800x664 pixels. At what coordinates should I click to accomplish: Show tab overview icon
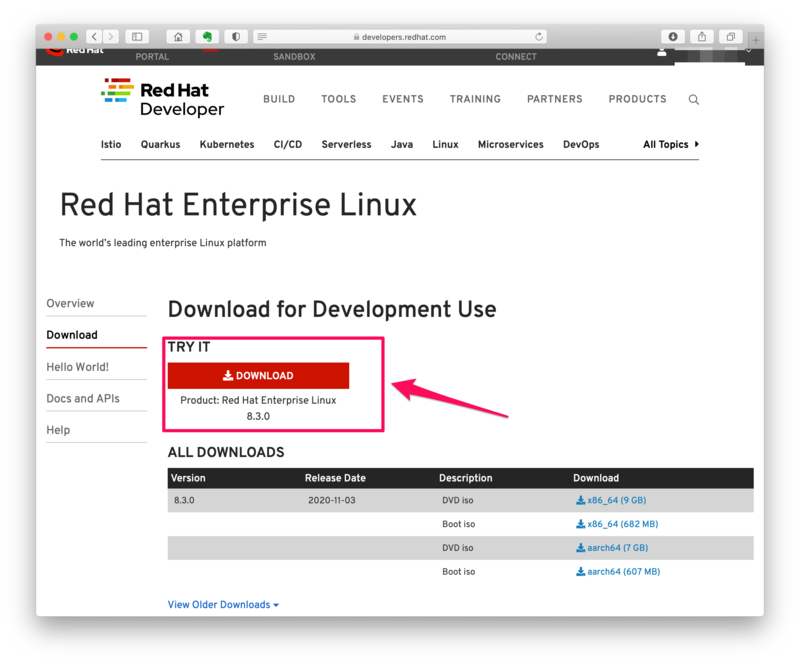731,36
